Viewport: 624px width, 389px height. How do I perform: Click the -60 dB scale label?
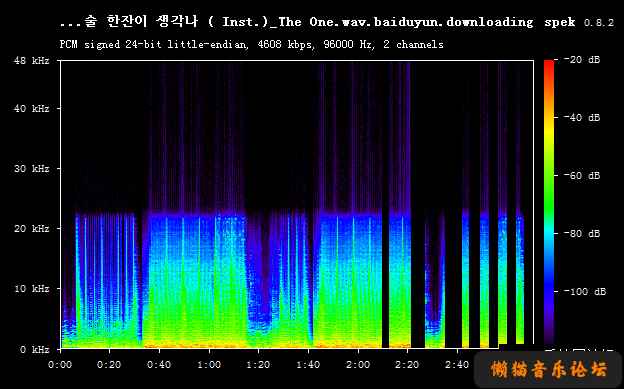[x=582, y=176]
